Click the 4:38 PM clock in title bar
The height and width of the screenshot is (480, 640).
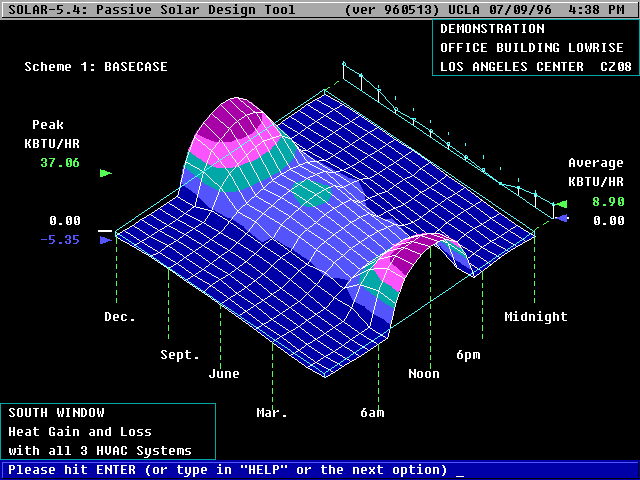[596, 9]
